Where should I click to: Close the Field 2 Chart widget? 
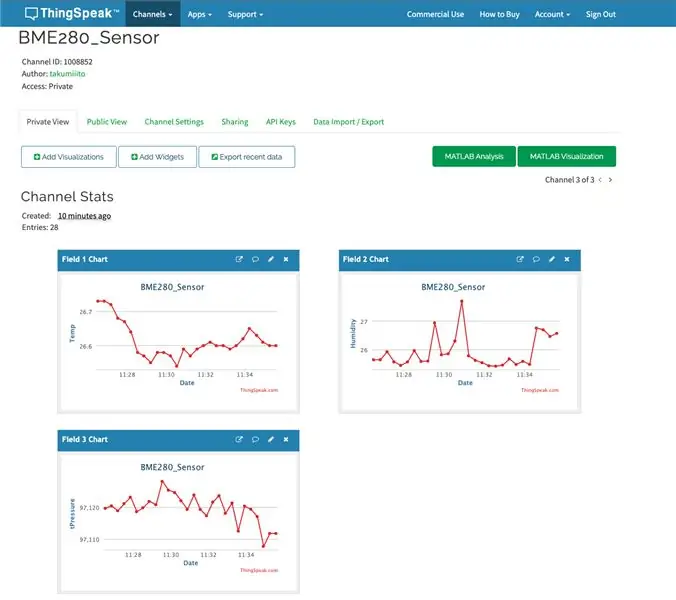pyautogui.click(x=567, y=259)
